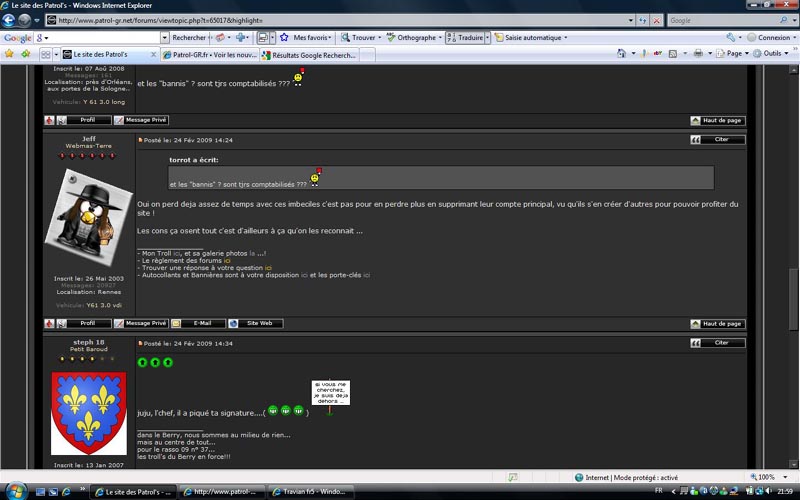
Task: Click Jeff's penguin avatar image
Action: coord(88,217)
